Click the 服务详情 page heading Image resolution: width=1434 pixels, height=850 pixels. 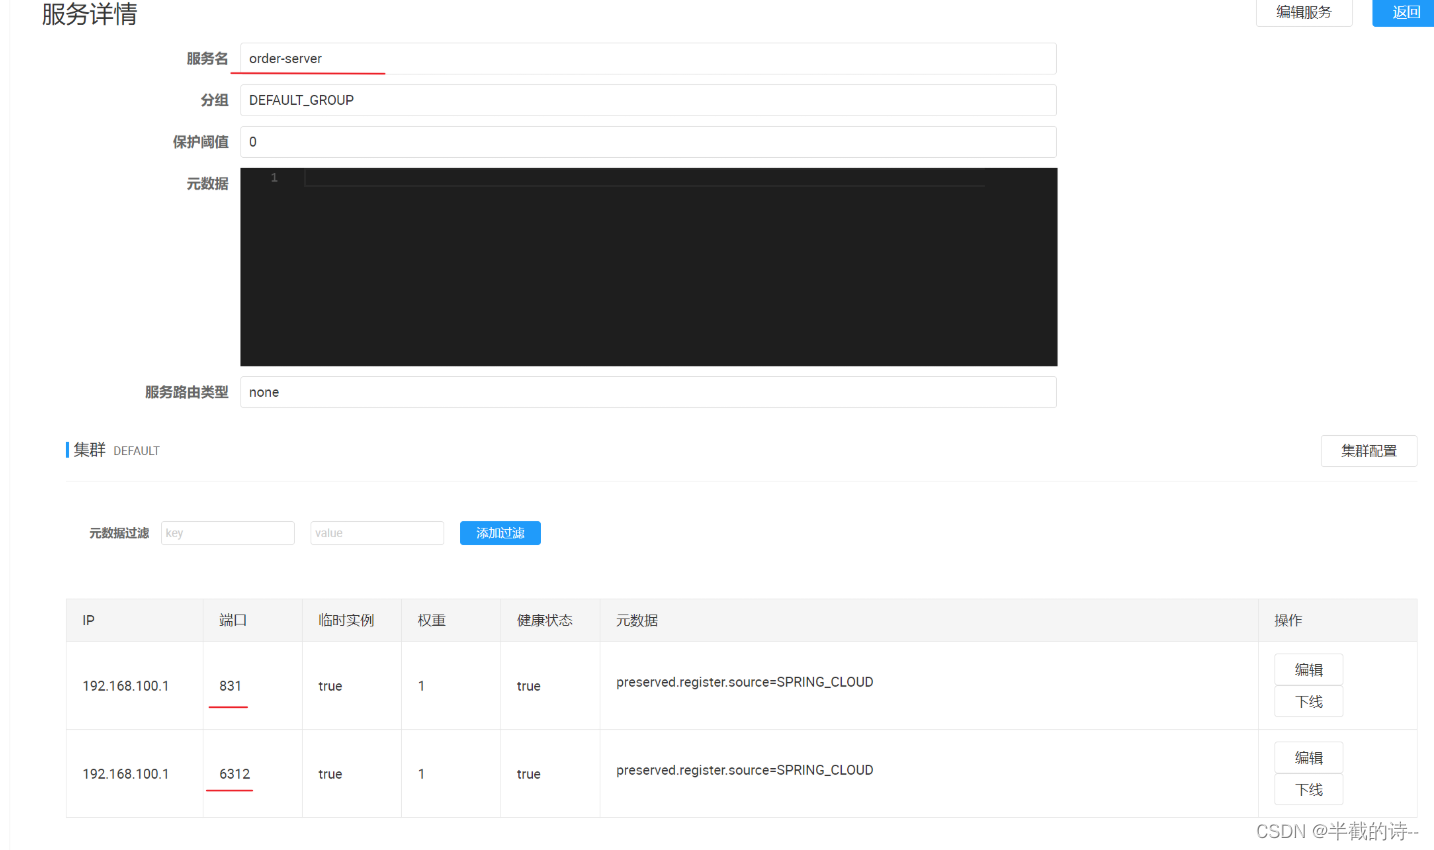(90, 14)
